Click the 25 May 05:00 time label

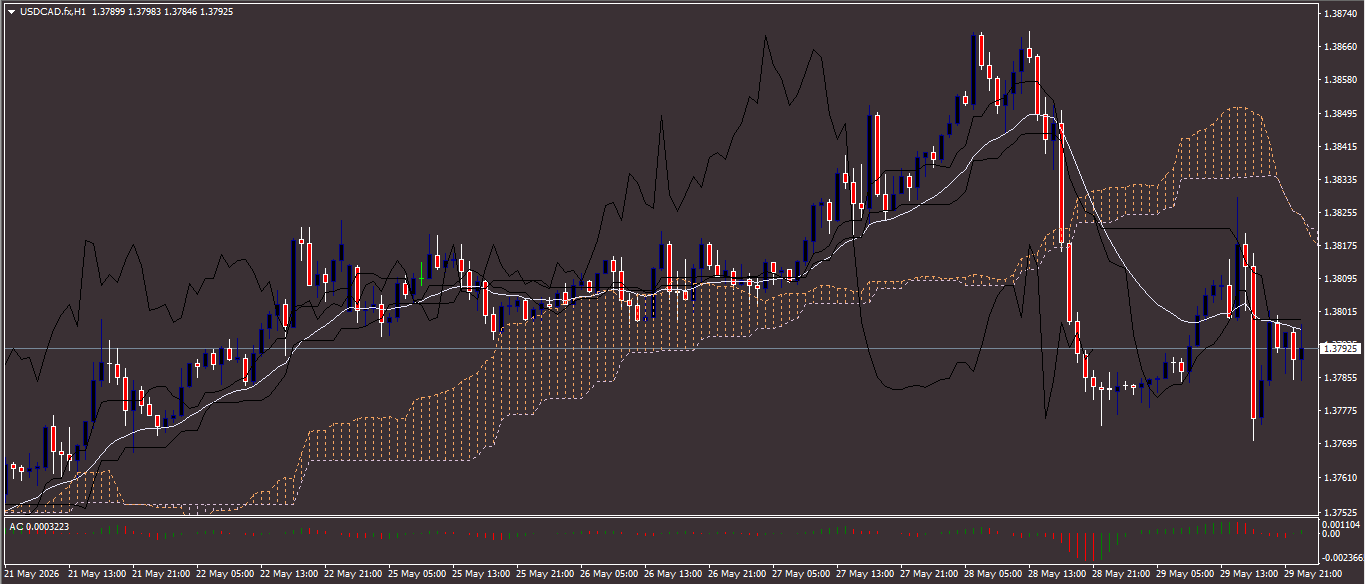pos(417,575)
